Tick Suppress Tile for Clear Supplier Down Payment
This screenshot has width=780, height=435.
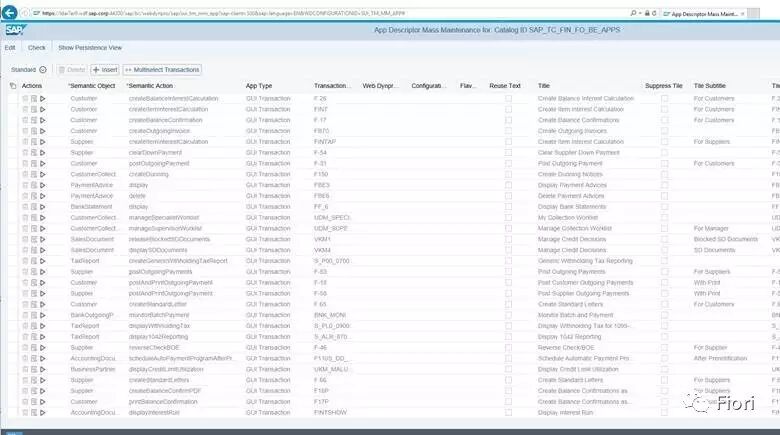[665, 153]
